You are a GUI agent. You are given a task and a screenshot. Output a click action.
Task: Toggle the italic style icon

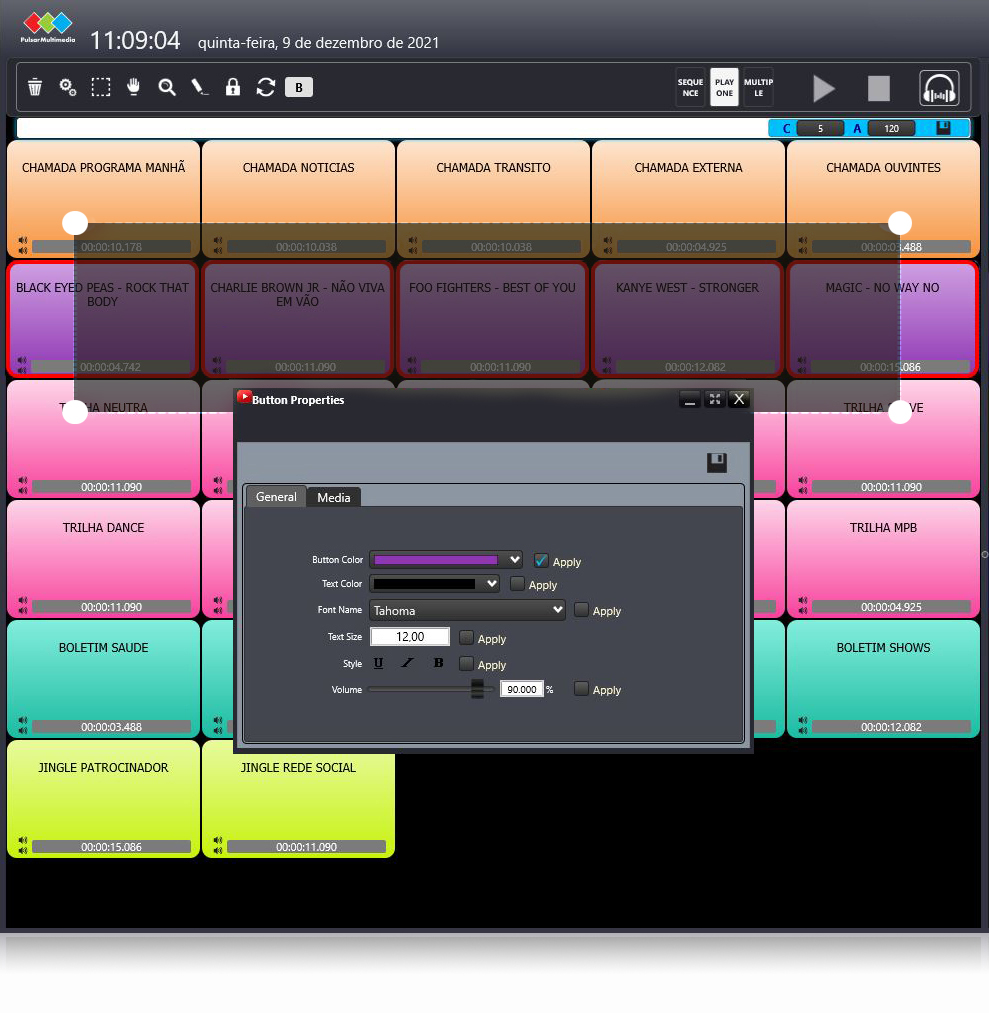(x=408, y=663)
